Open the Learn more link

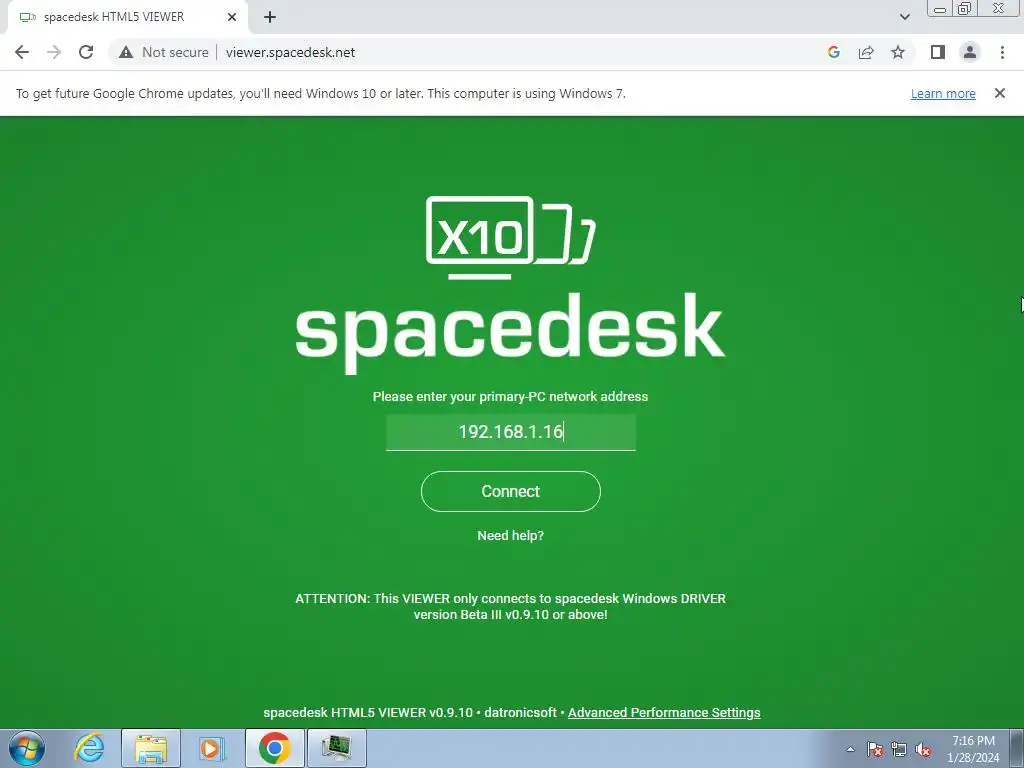click(x=943, y=93)
